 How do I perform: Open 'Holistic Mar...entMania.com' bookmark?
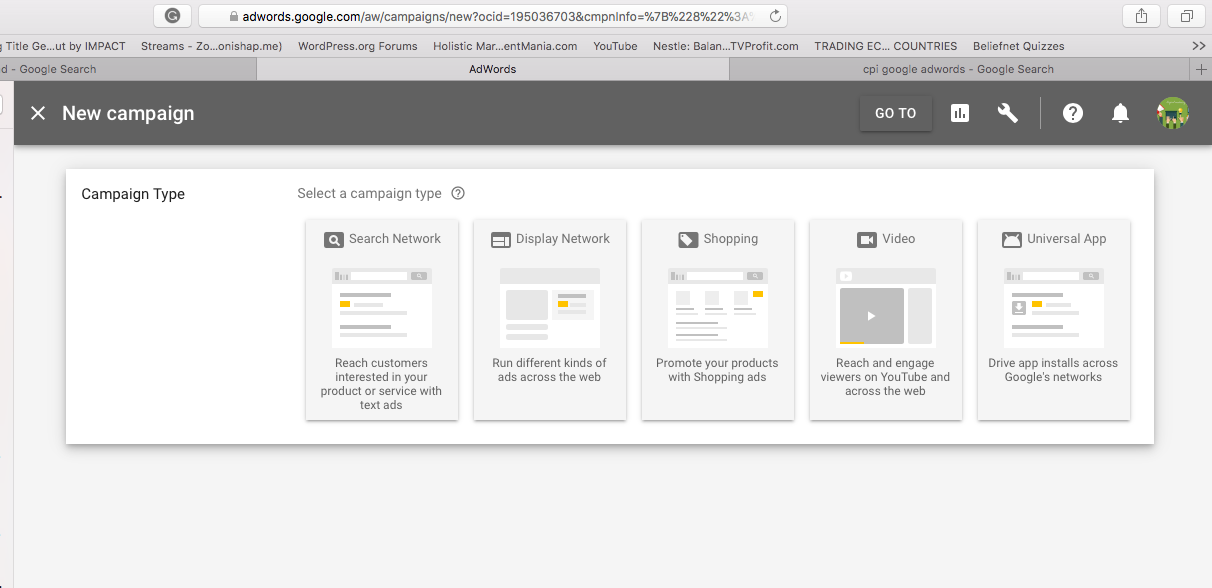[505, 46]
